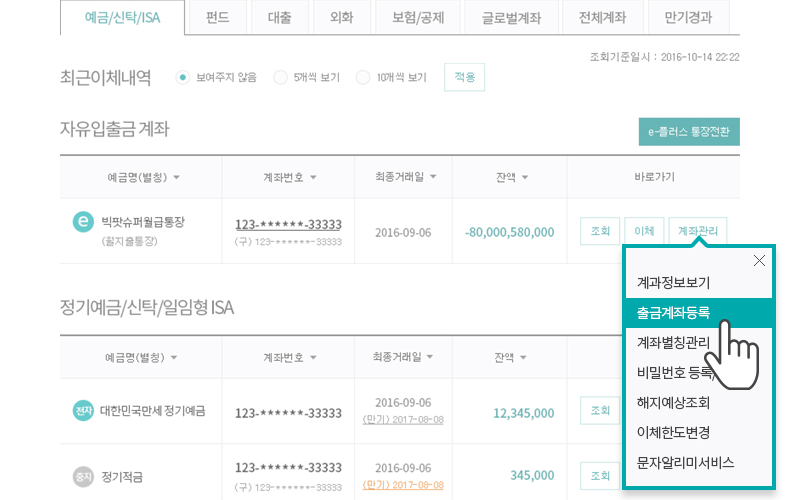The width and height of the screenshot is (800, 500).
Task: Open account number link of 빅팟슈퍼월급통장
Action: pos(288,224)
